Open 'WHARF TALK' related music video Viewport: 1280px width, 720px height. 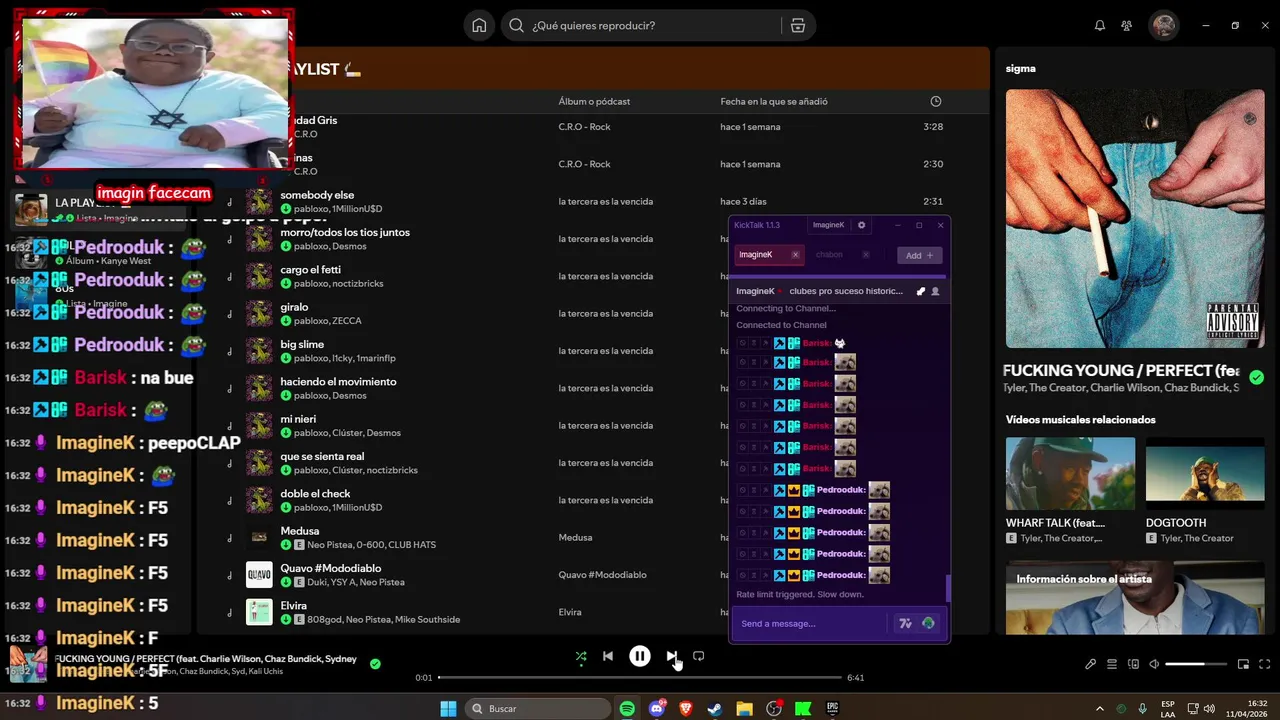point(1070,490)
